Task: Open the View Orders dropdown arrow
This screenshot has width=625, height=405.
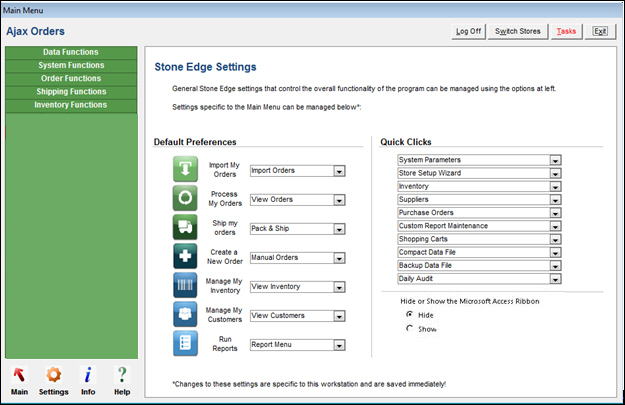Action: 339,200
